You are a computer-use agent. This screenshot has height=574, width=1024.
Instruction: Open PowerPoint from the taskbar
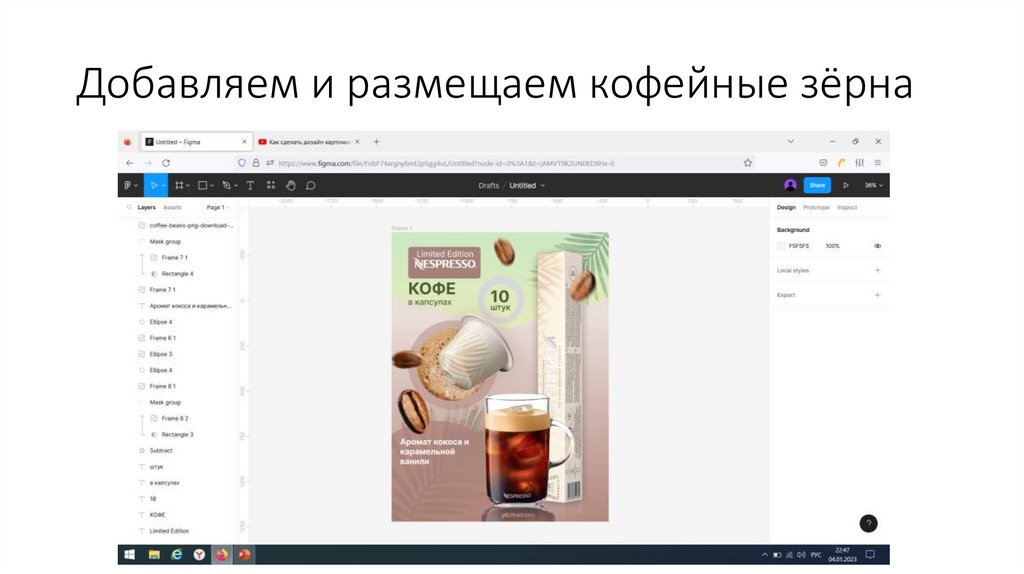tap(244, 554)
